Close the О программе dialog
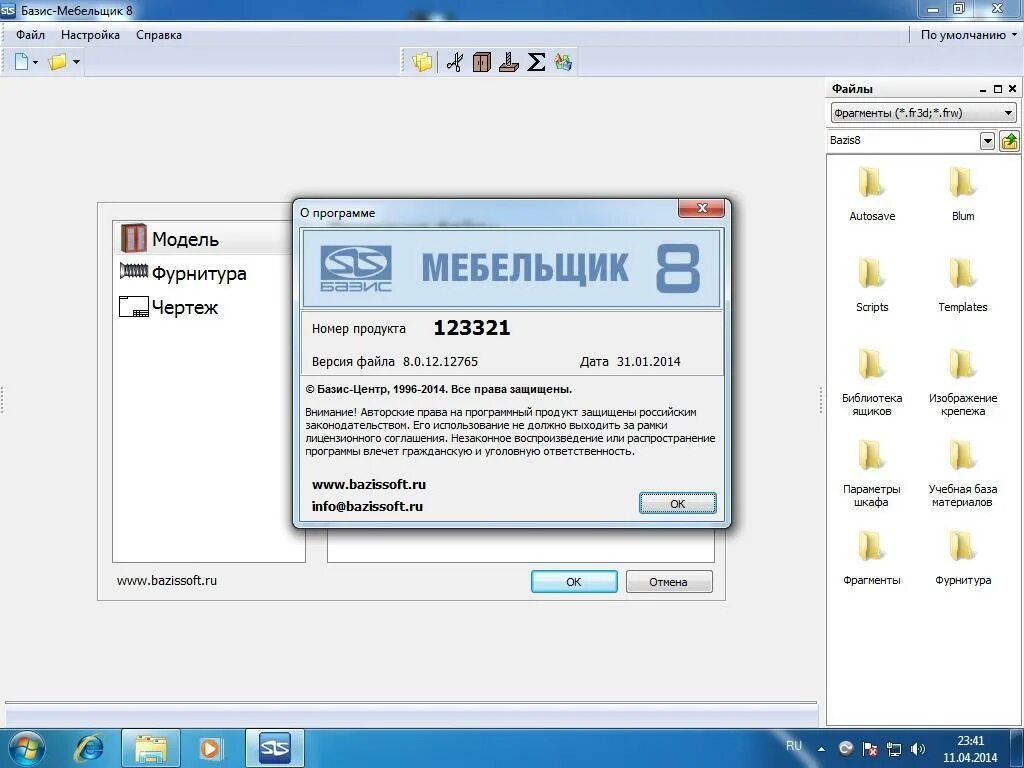 tap(701, 208)
